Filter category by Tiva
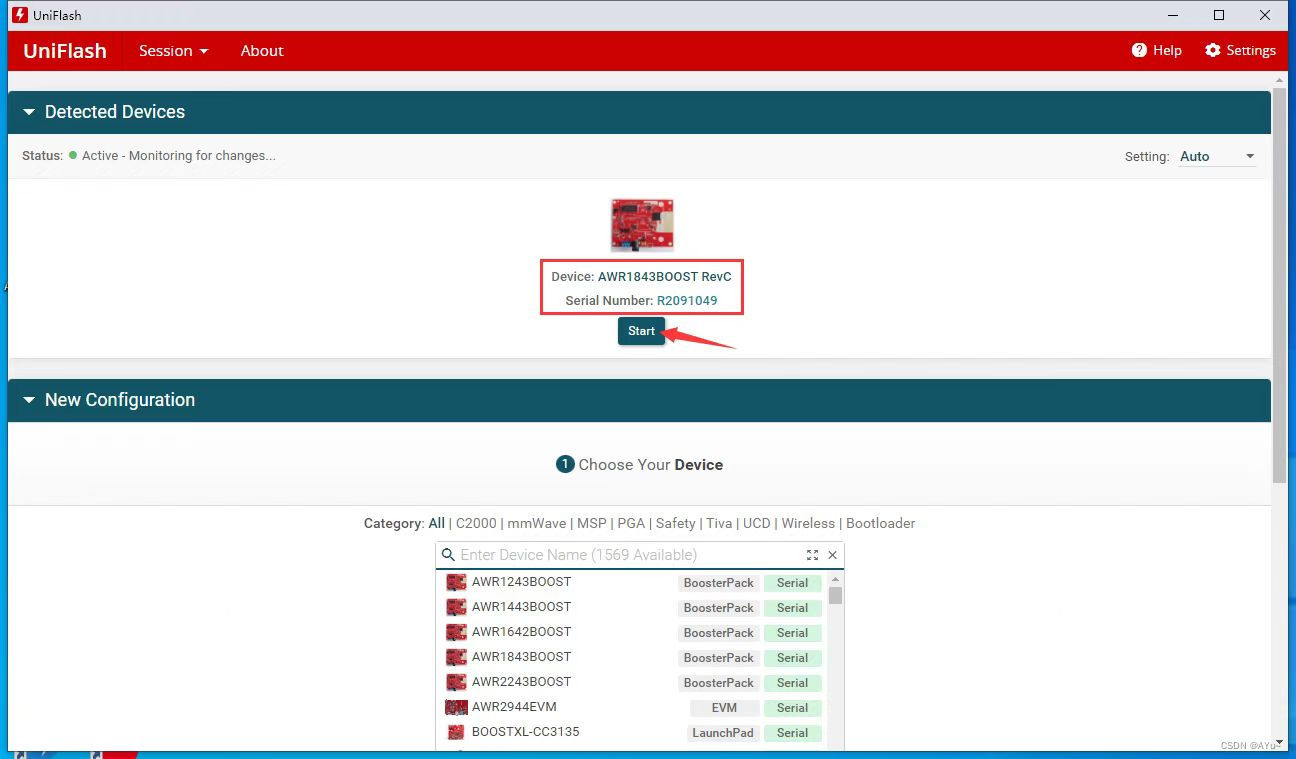This screenshot has height=759, width=1296. point(719,523)
